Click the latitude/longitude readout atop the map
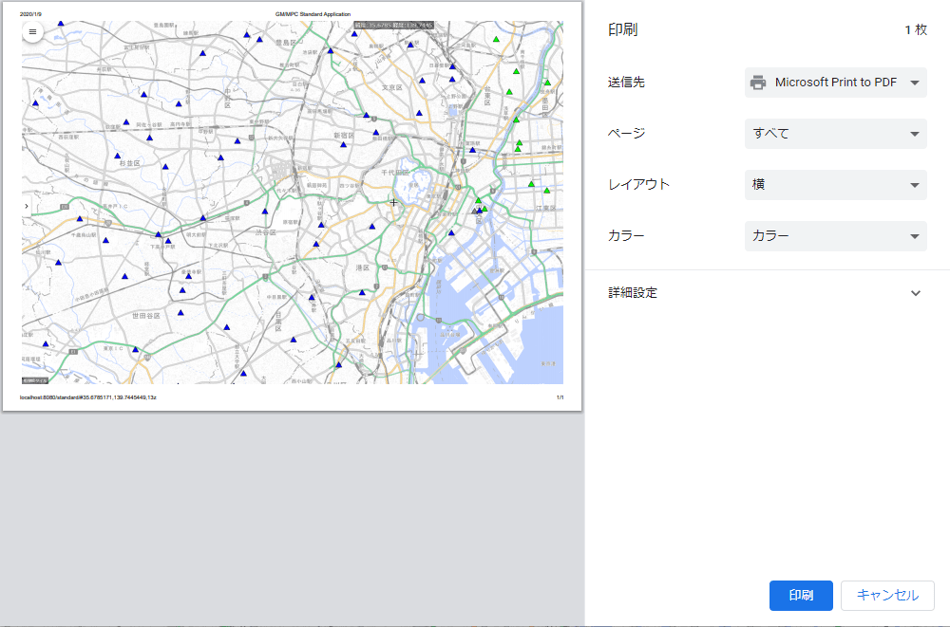Screen dimensions: 950x627 (393, 25)
